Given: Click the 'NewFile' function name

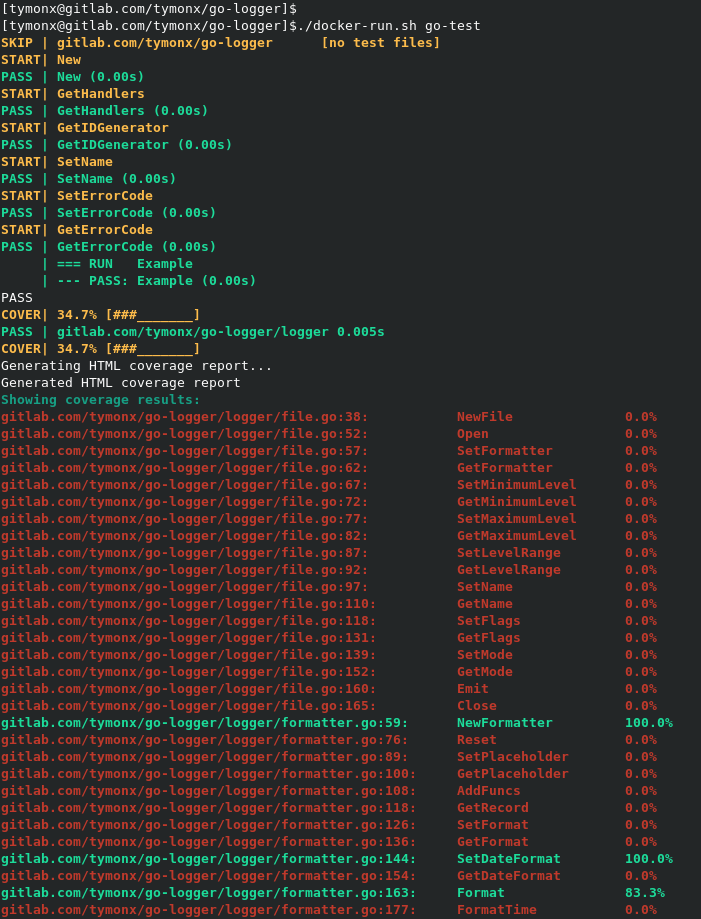Looking at the screenshot, I should pos(485,417).
